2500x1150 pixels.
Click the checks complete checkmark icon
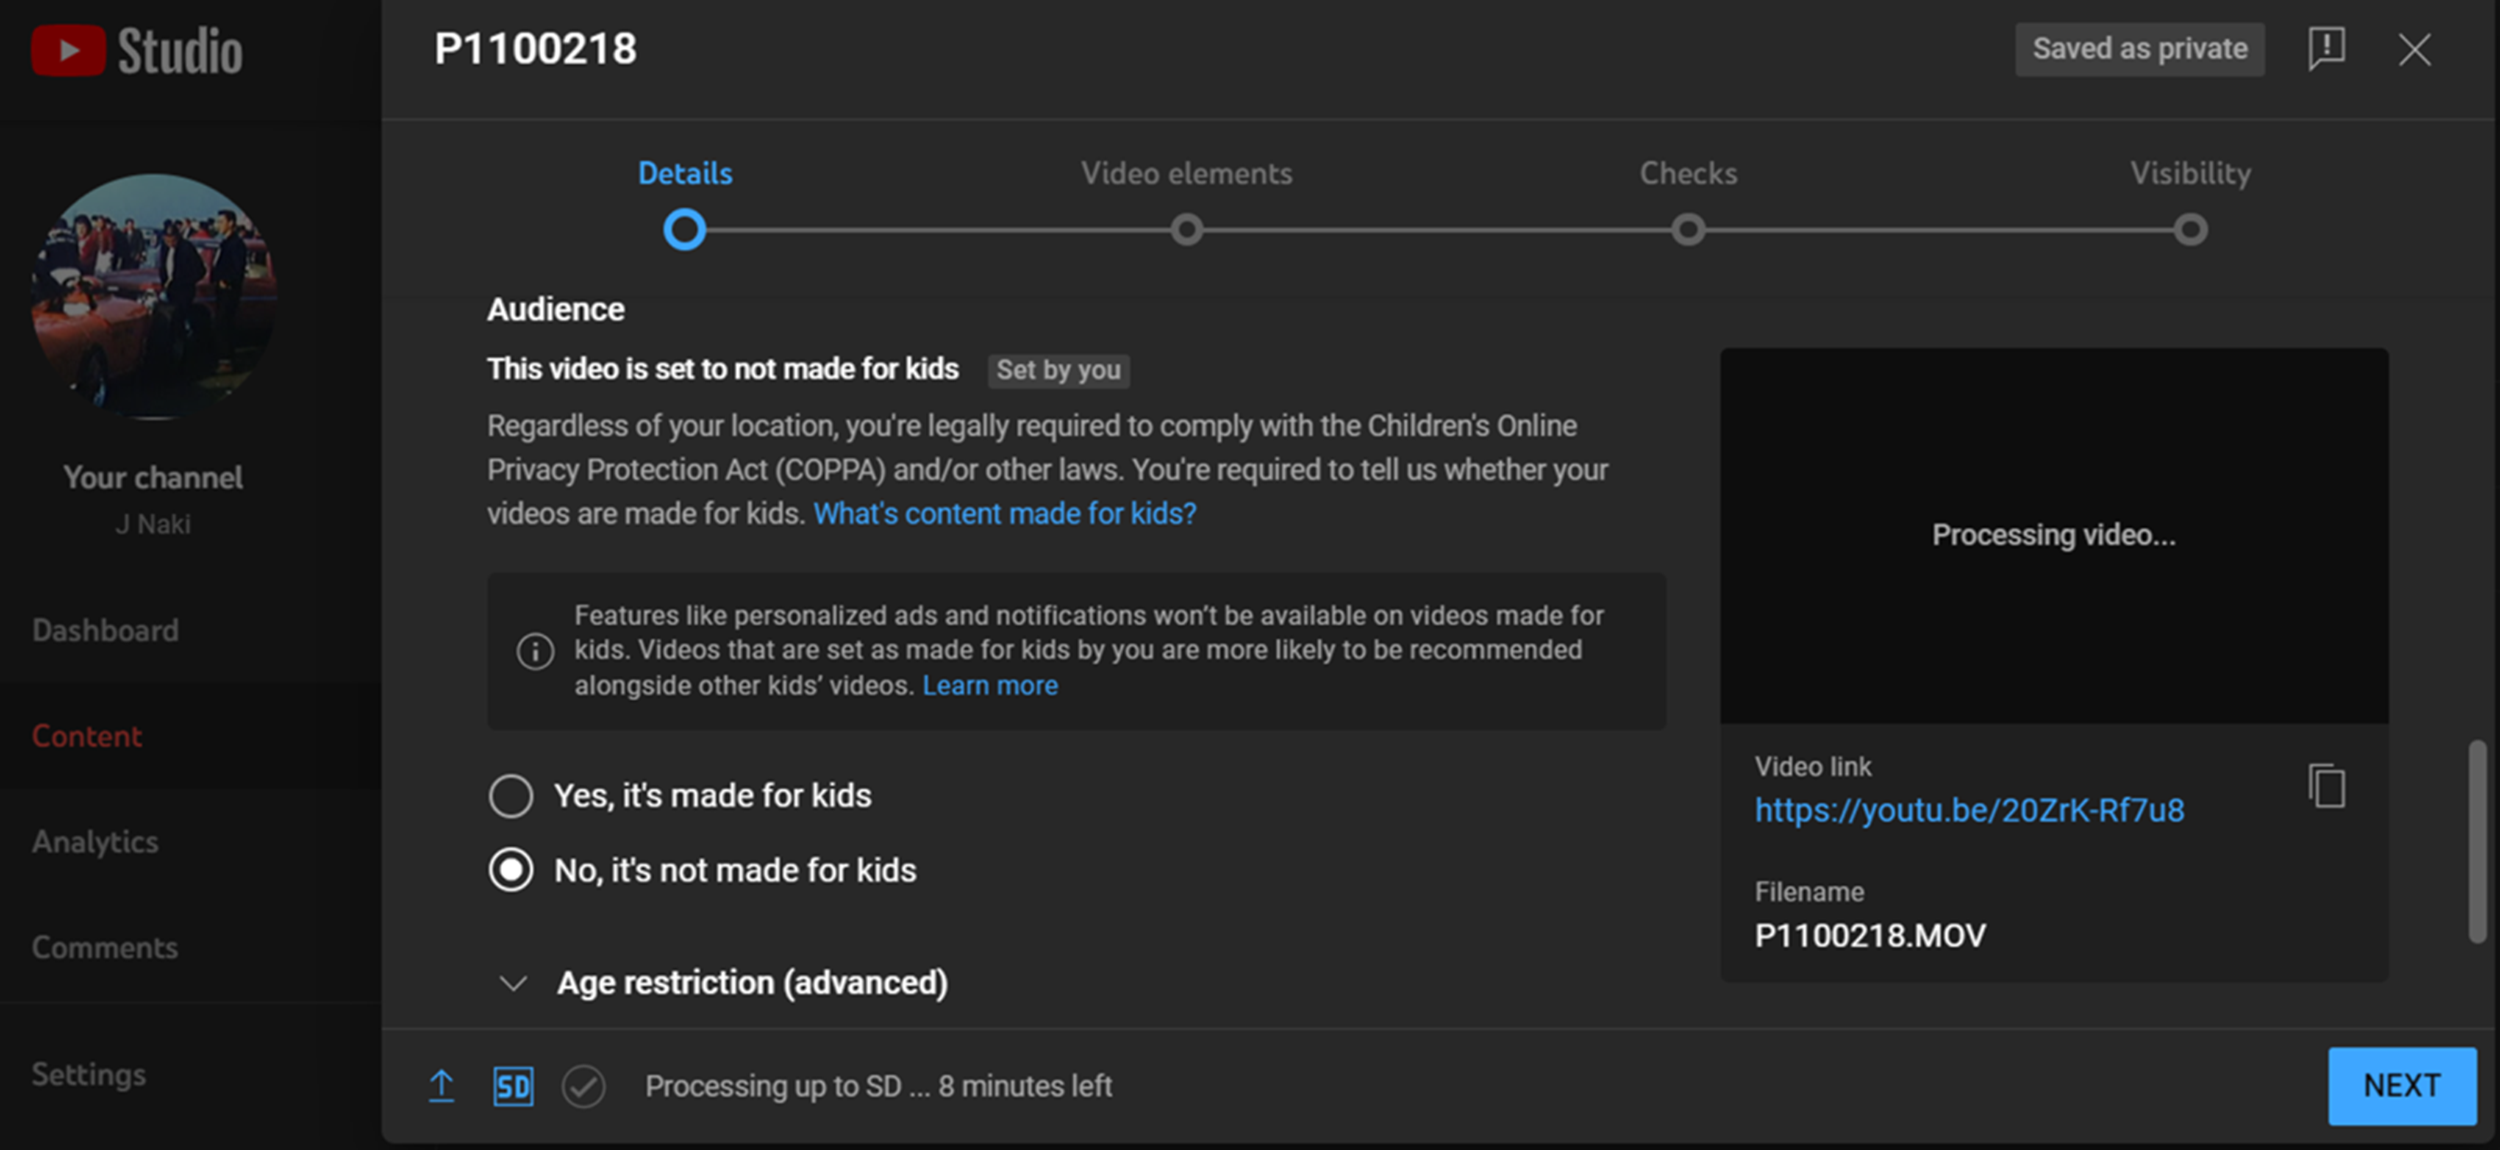click(583, 1086)
